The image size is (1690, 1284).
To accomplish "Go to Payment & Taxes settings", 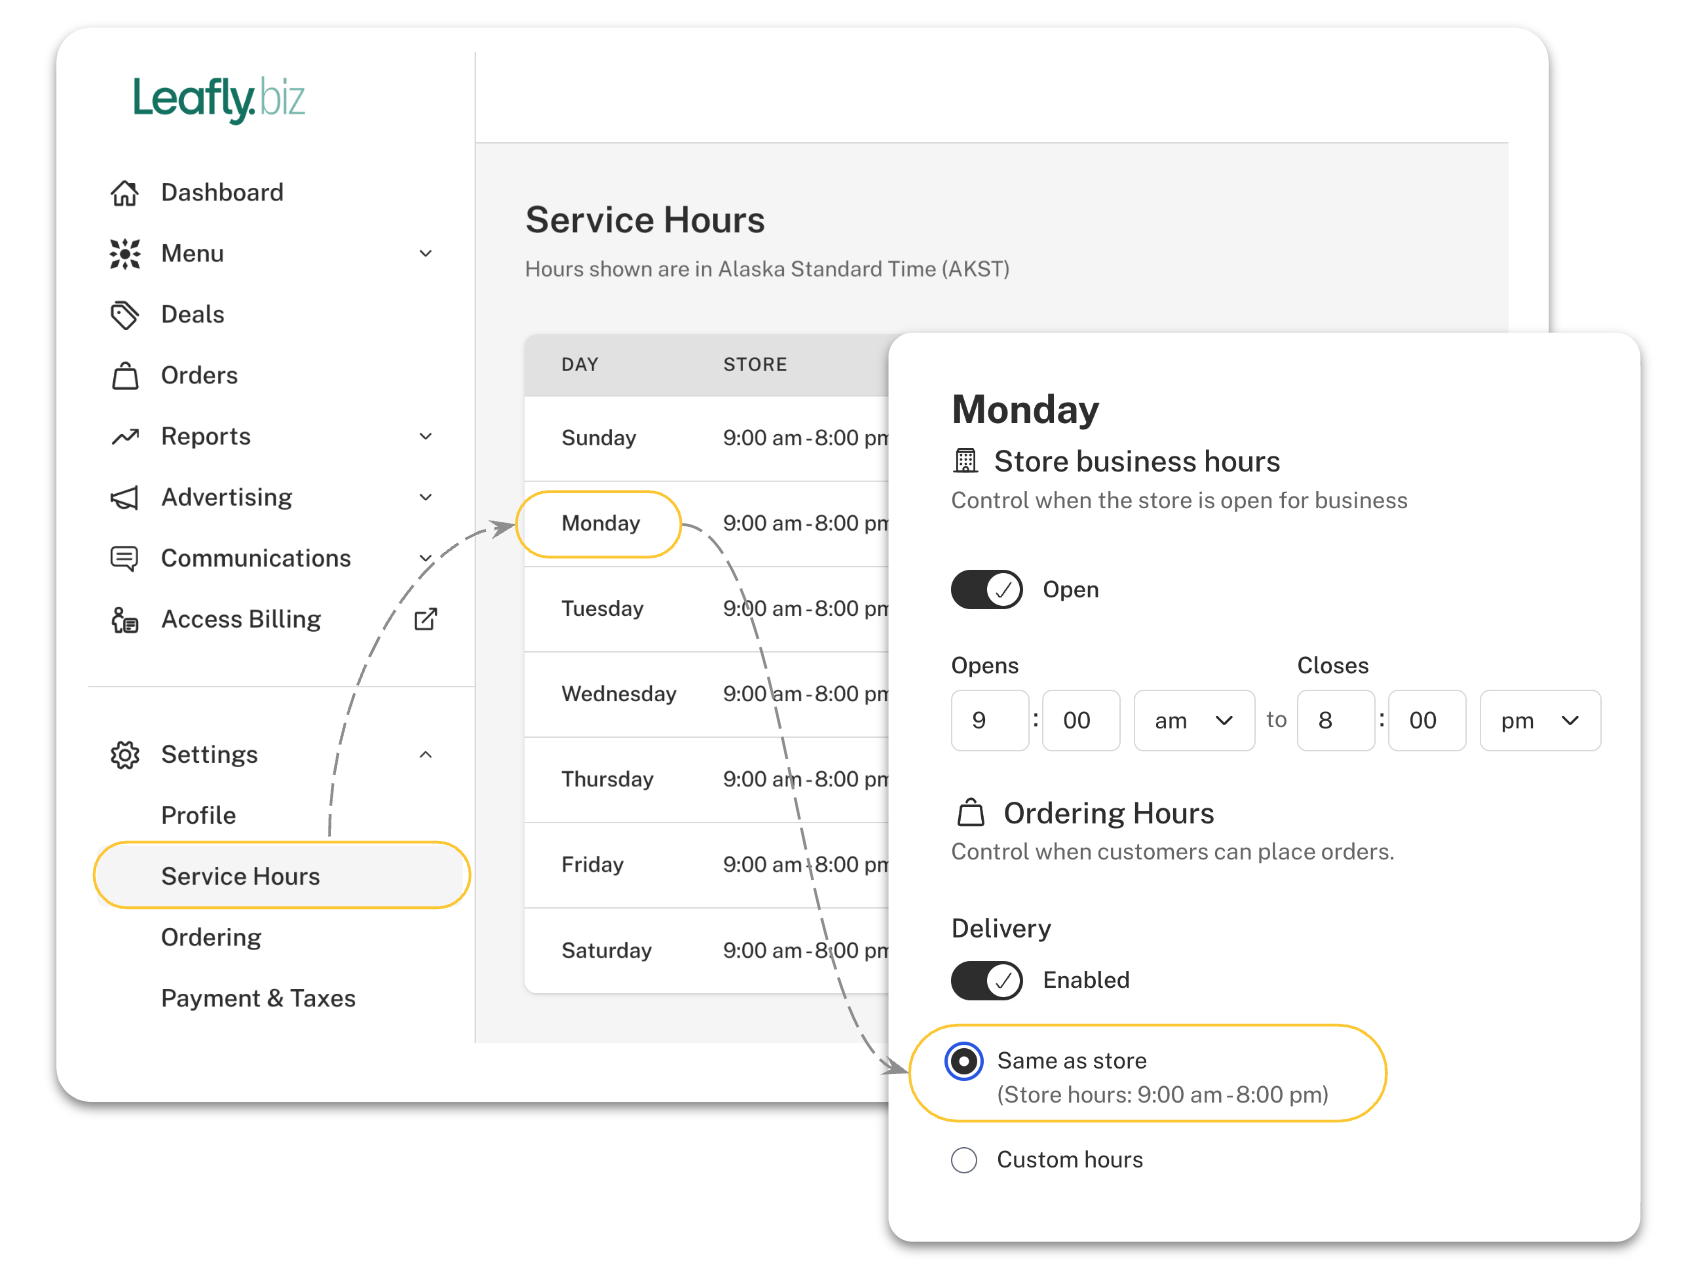I will 258,999.
